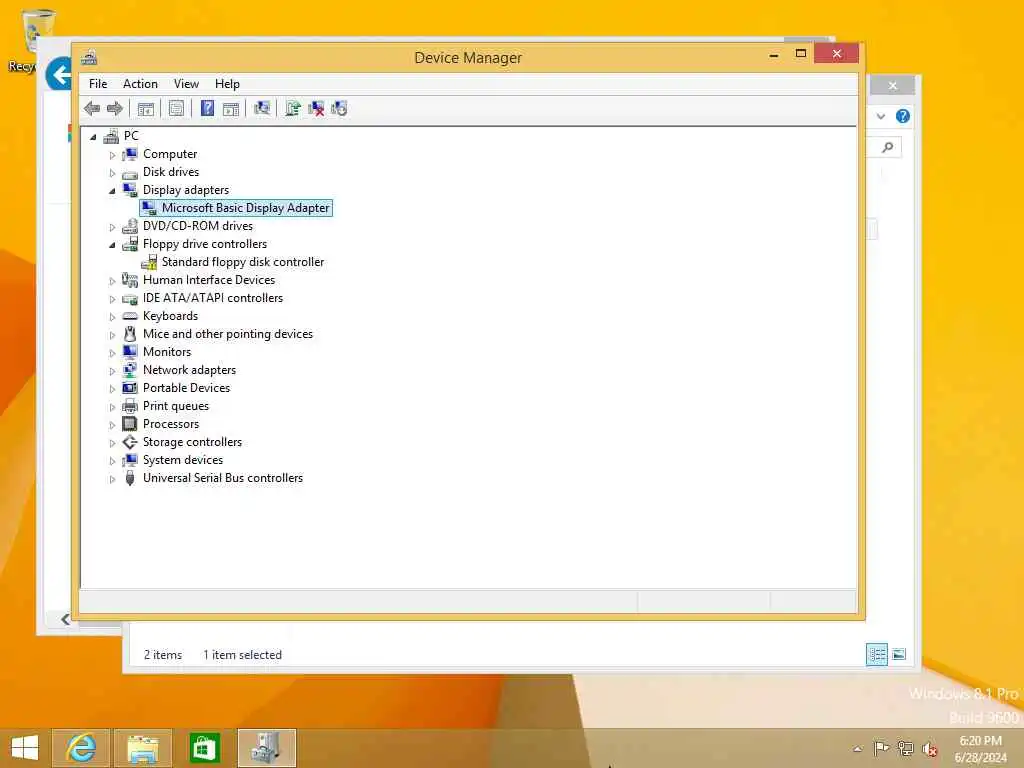Screen dimensions: 1024x768
Task: Click Uninstall device toolbar icon with red X
Action: point(316,108)
